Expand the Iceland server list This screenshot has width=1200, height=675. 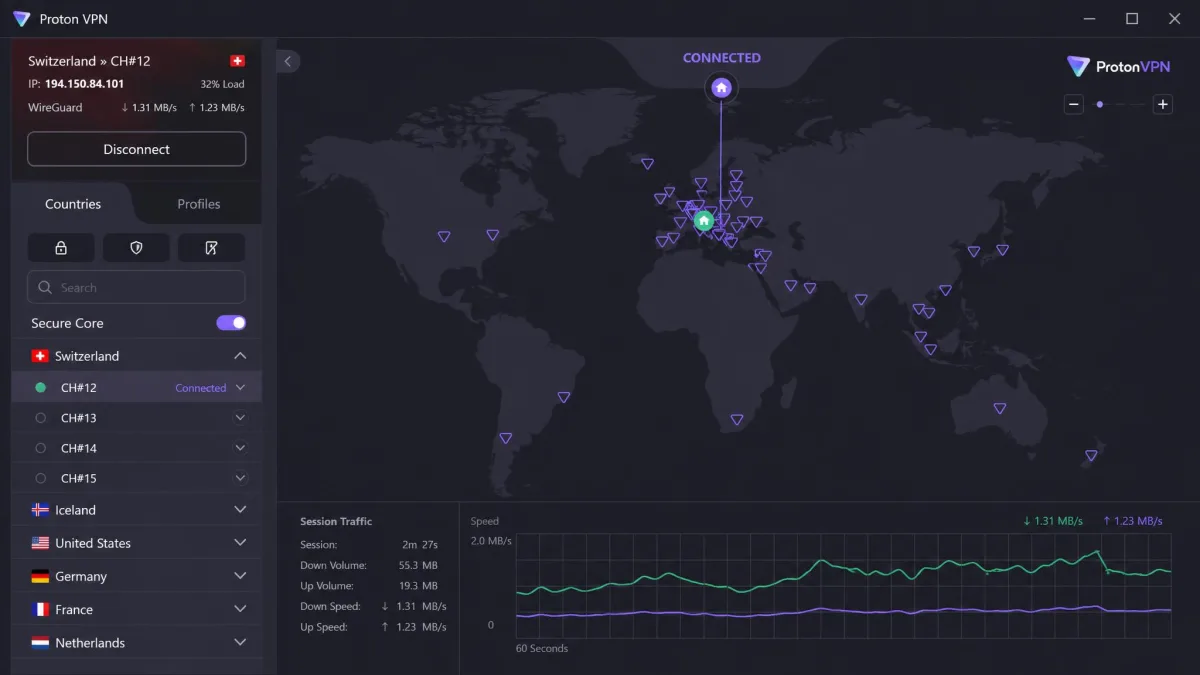240,510
